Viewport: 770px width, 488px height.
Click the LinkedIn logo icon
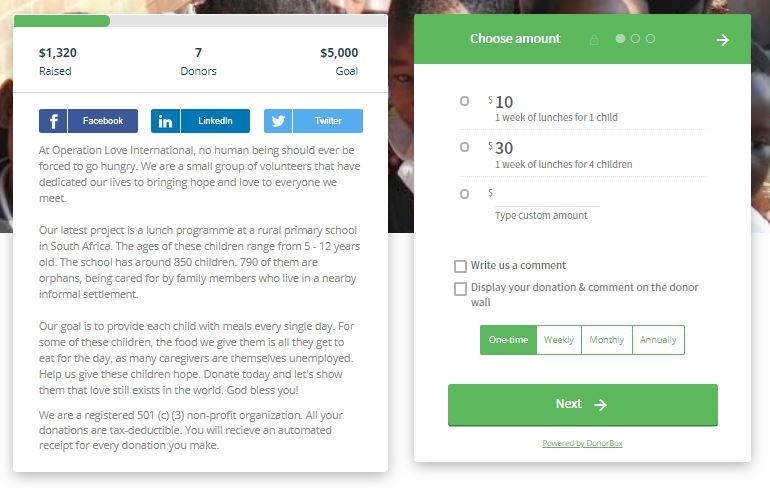point(165,121)
